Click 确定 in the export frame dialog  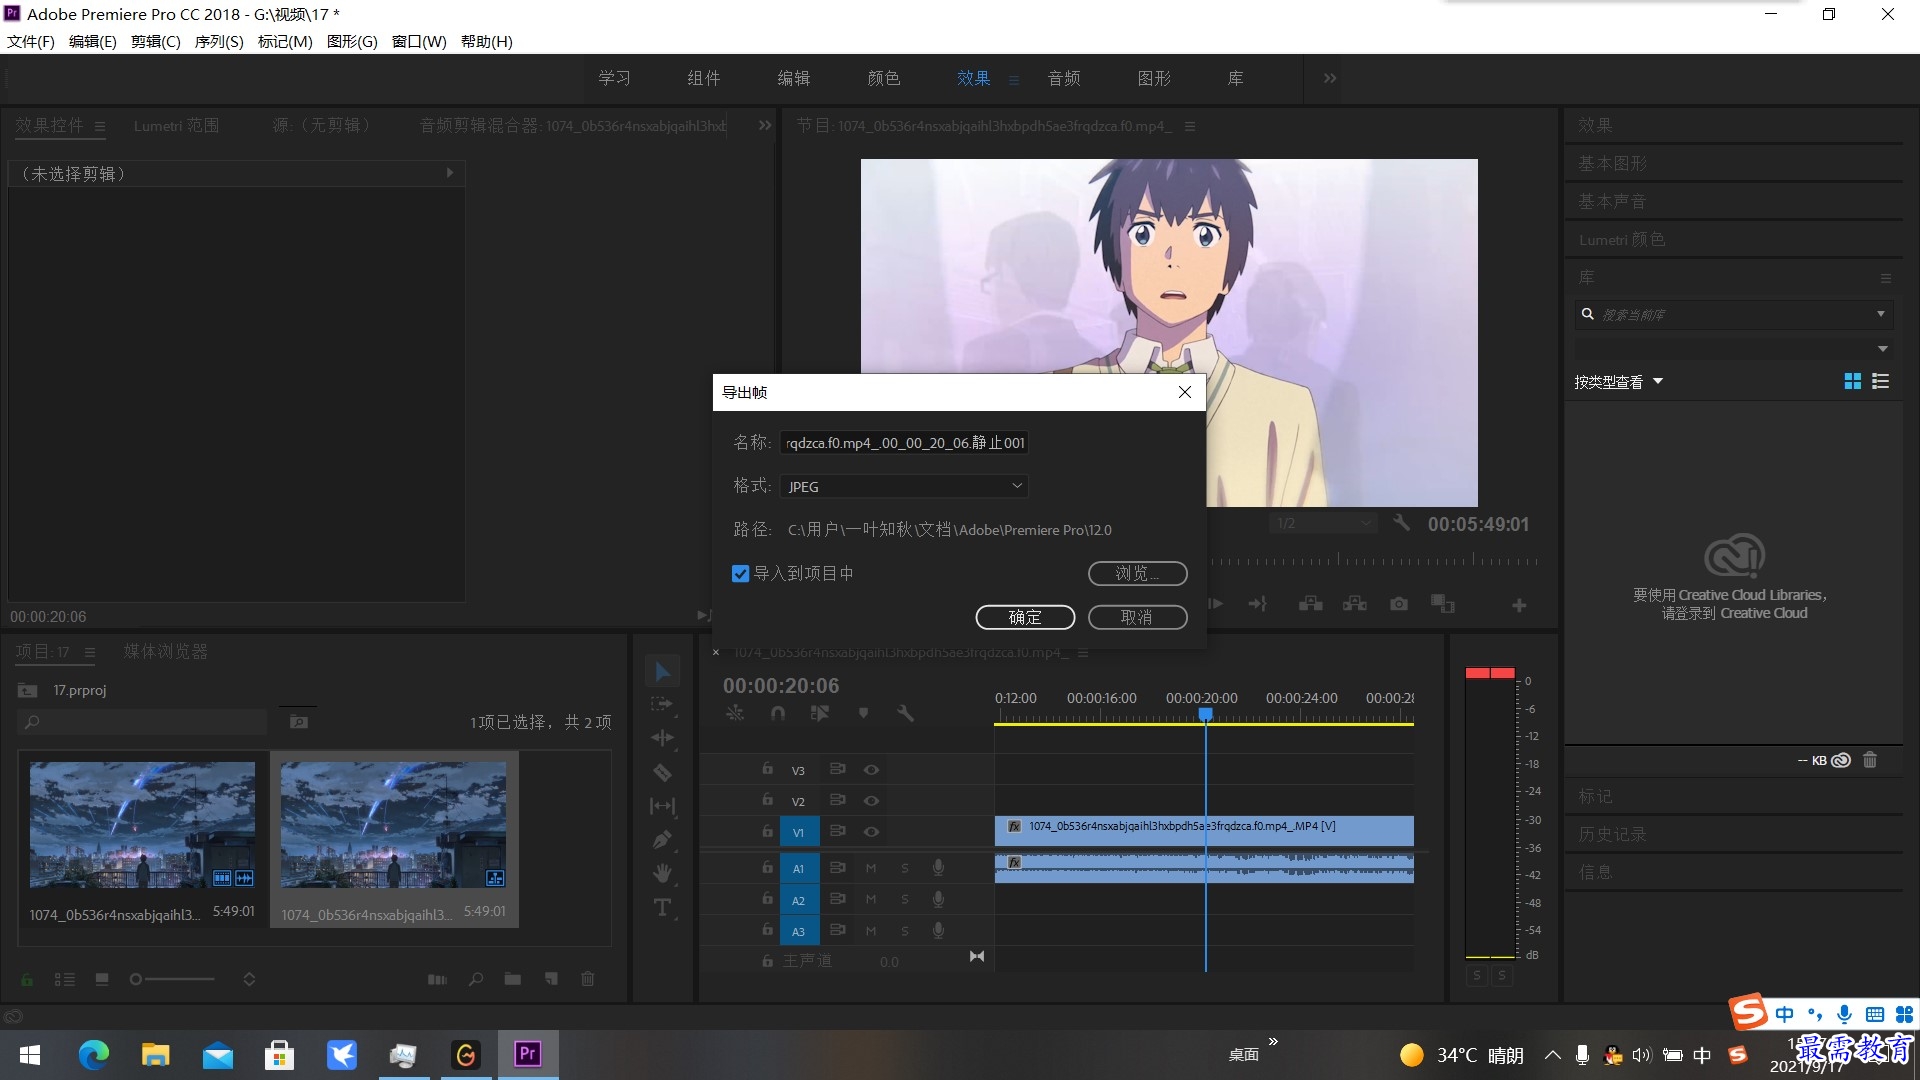click(x=1025, y=618)
